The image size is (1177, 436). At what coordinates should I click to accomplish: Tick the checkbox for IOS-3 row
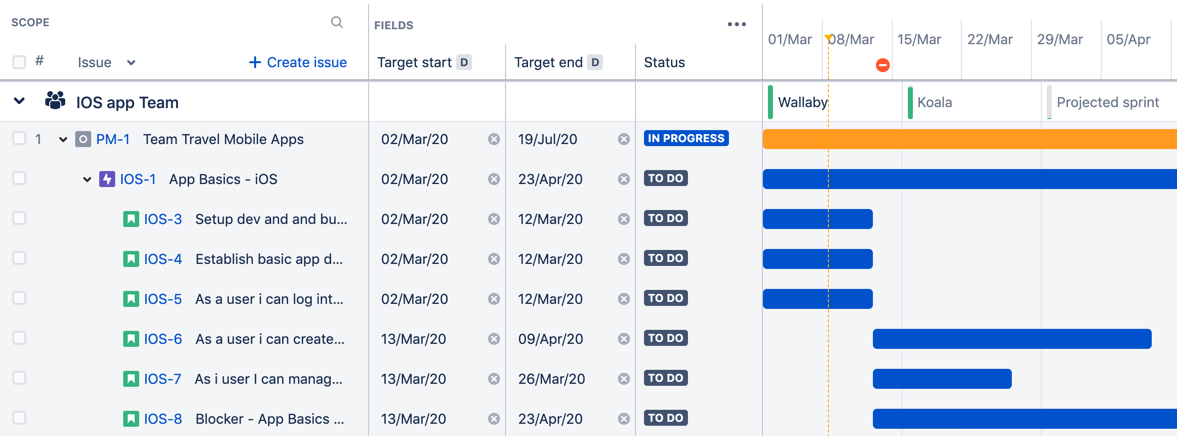tap(20, 218)
